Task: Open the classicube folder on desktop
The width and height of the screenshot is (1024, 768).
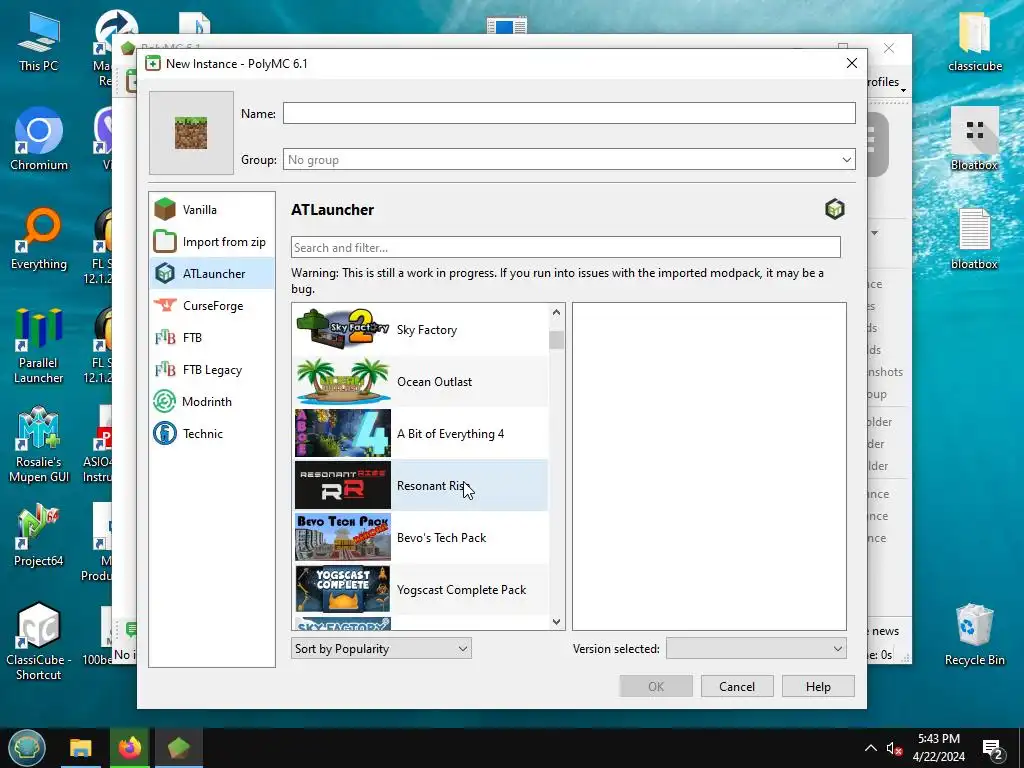Action: coord(974,42)
